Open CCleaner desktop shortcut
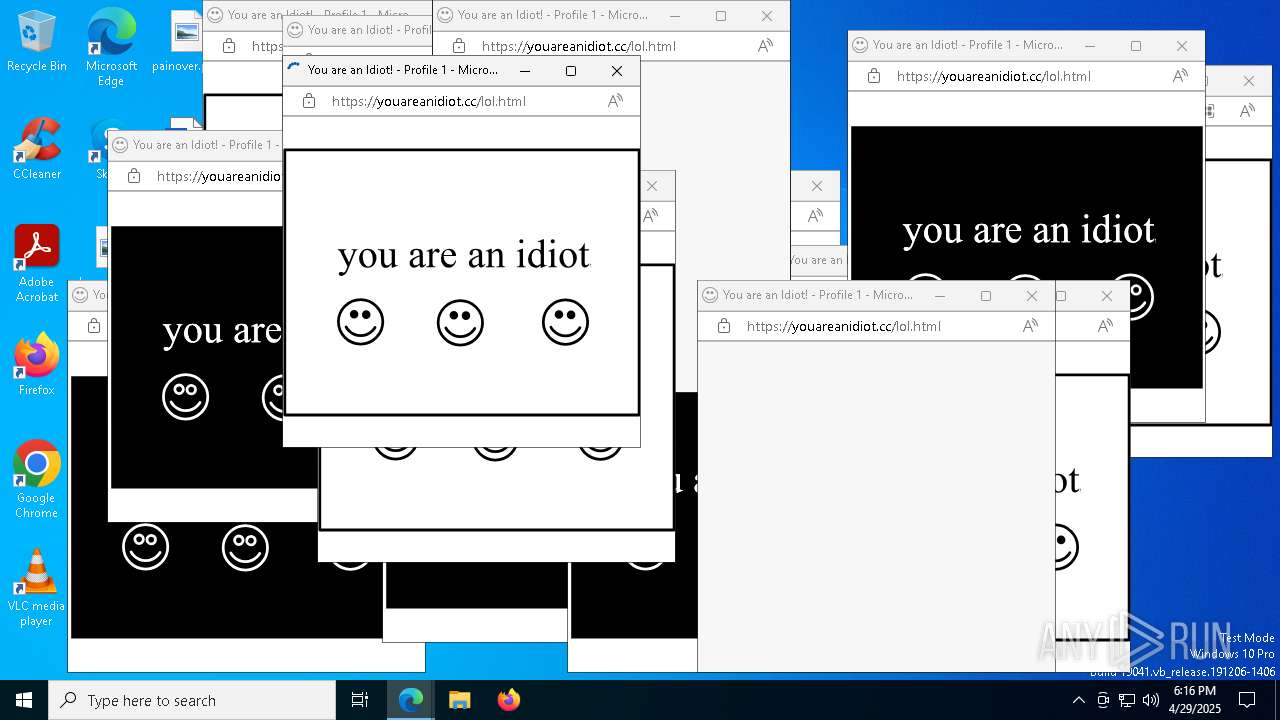 [37, 148]
